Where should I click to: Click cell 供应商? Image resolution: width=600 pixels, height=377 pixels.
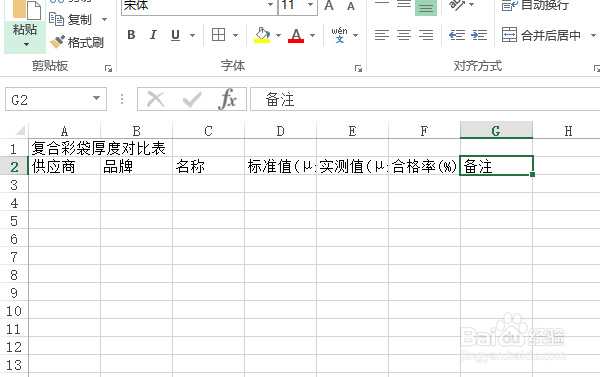point(64,166)
